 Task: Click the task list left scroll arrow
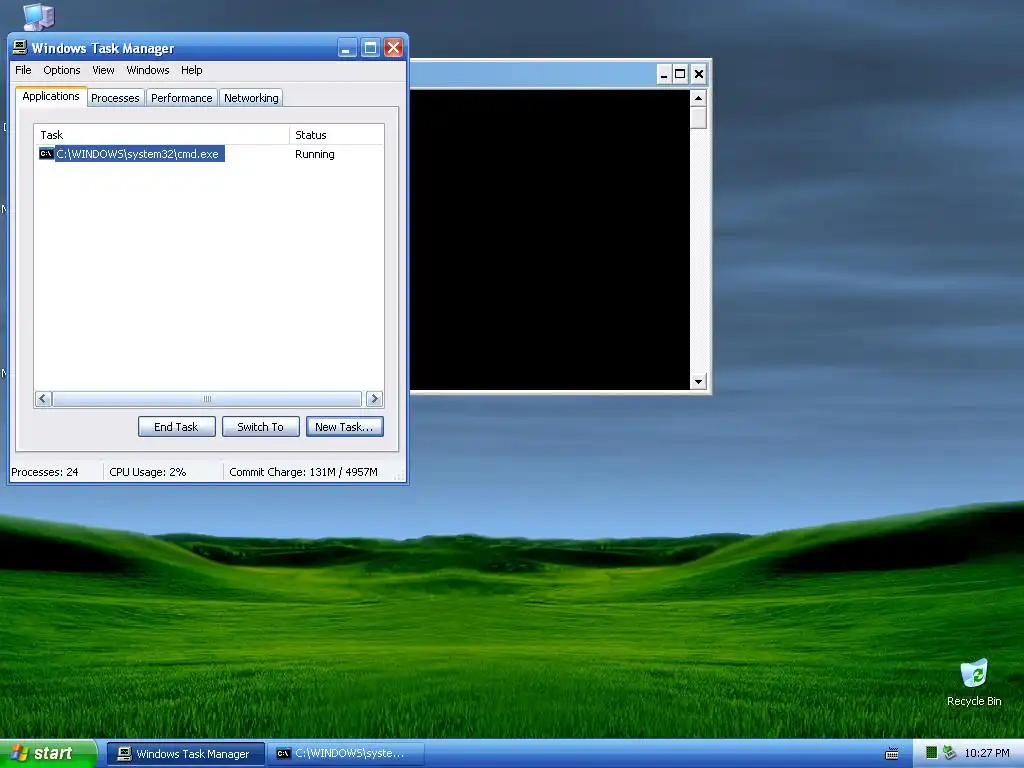tap(43, 398)
